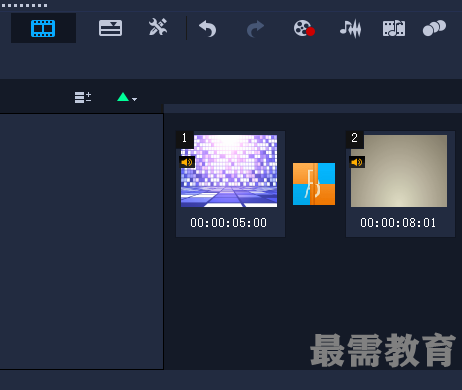
Task: Toggle audio icon on clip 1
Action: 187,162
